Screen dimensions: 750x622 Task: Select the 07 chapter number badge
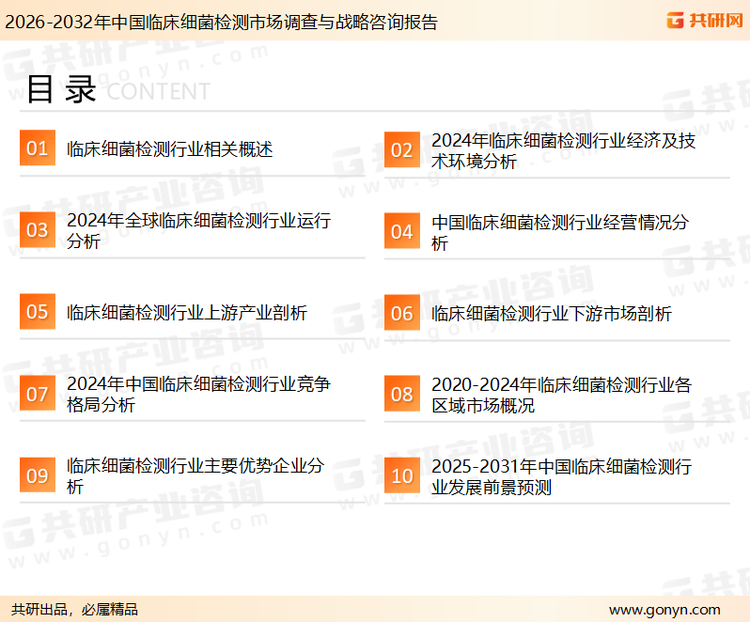[x=37, y=394]
